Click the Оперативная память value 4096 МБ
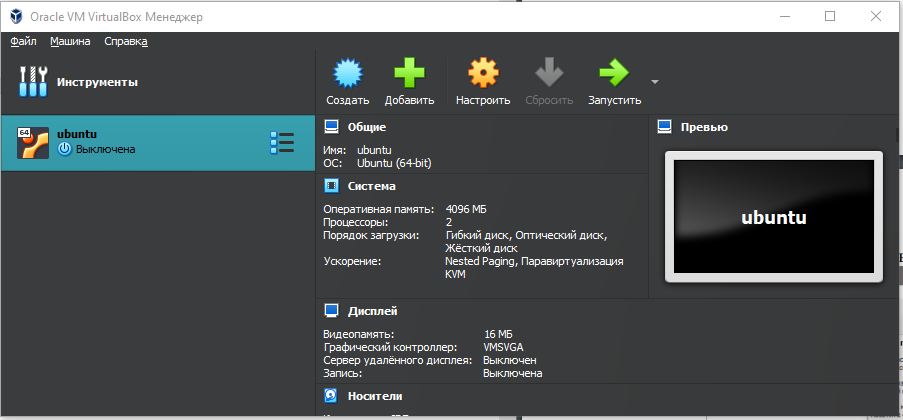 pyautogui.click(x=466, y=209)
